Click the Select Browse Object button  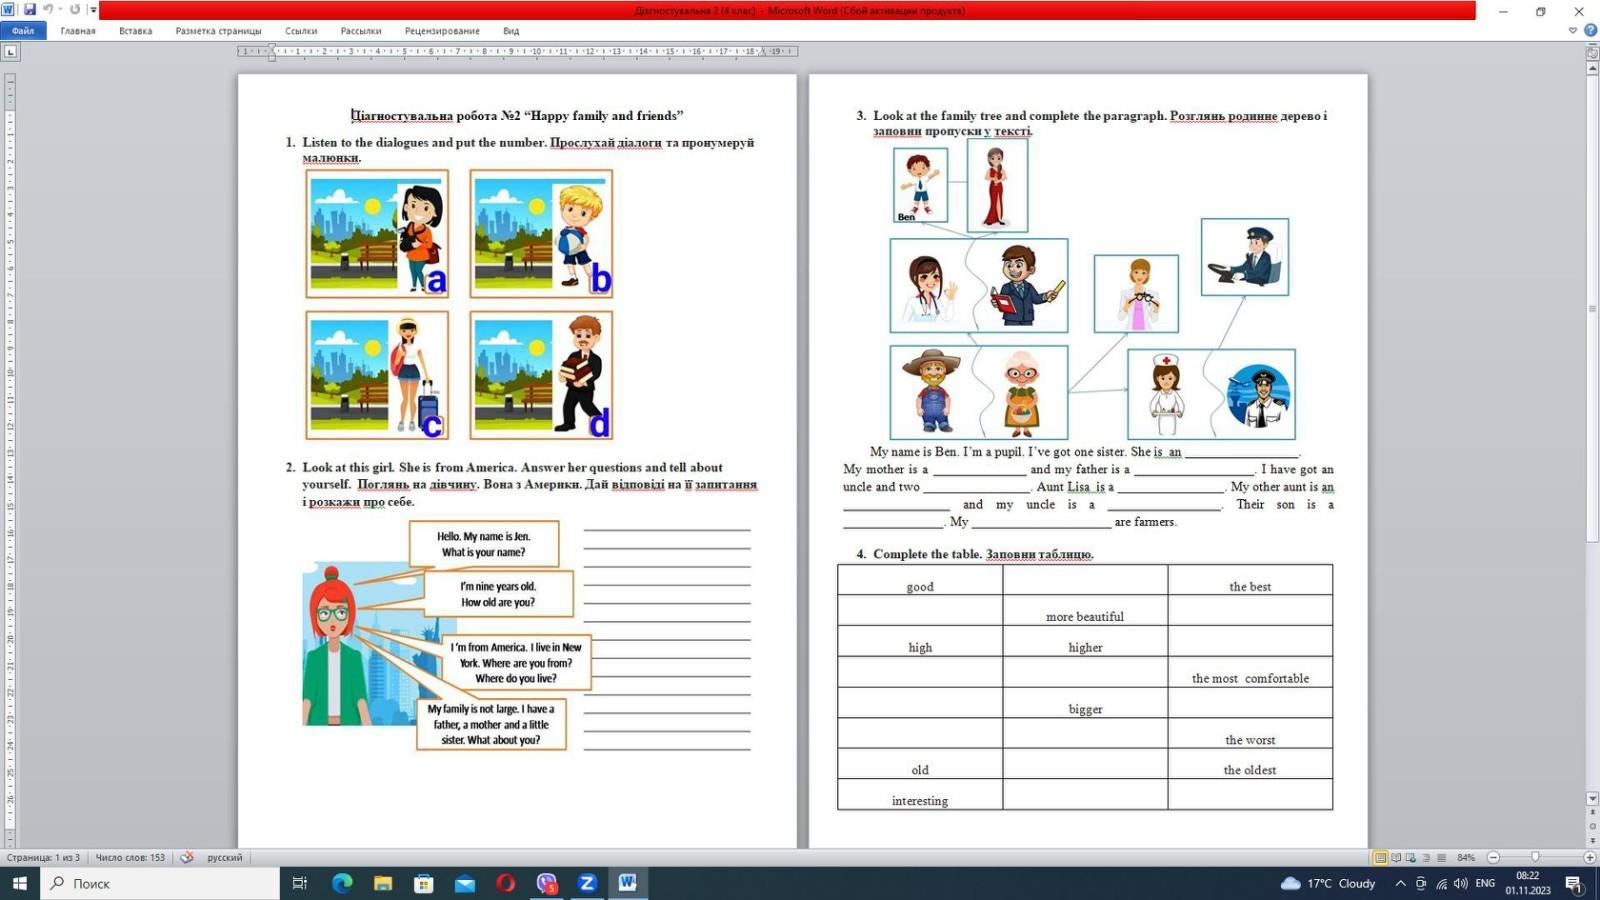pyautogui.click(x=1592, y=826)
